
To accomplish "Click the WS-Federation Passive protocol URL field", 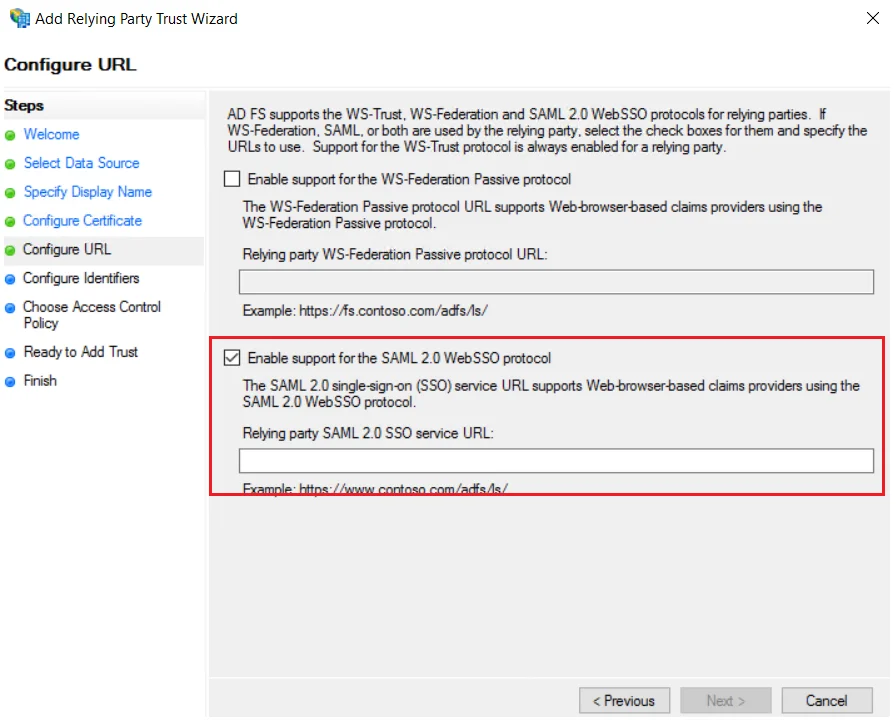I will tap(558, 281).
